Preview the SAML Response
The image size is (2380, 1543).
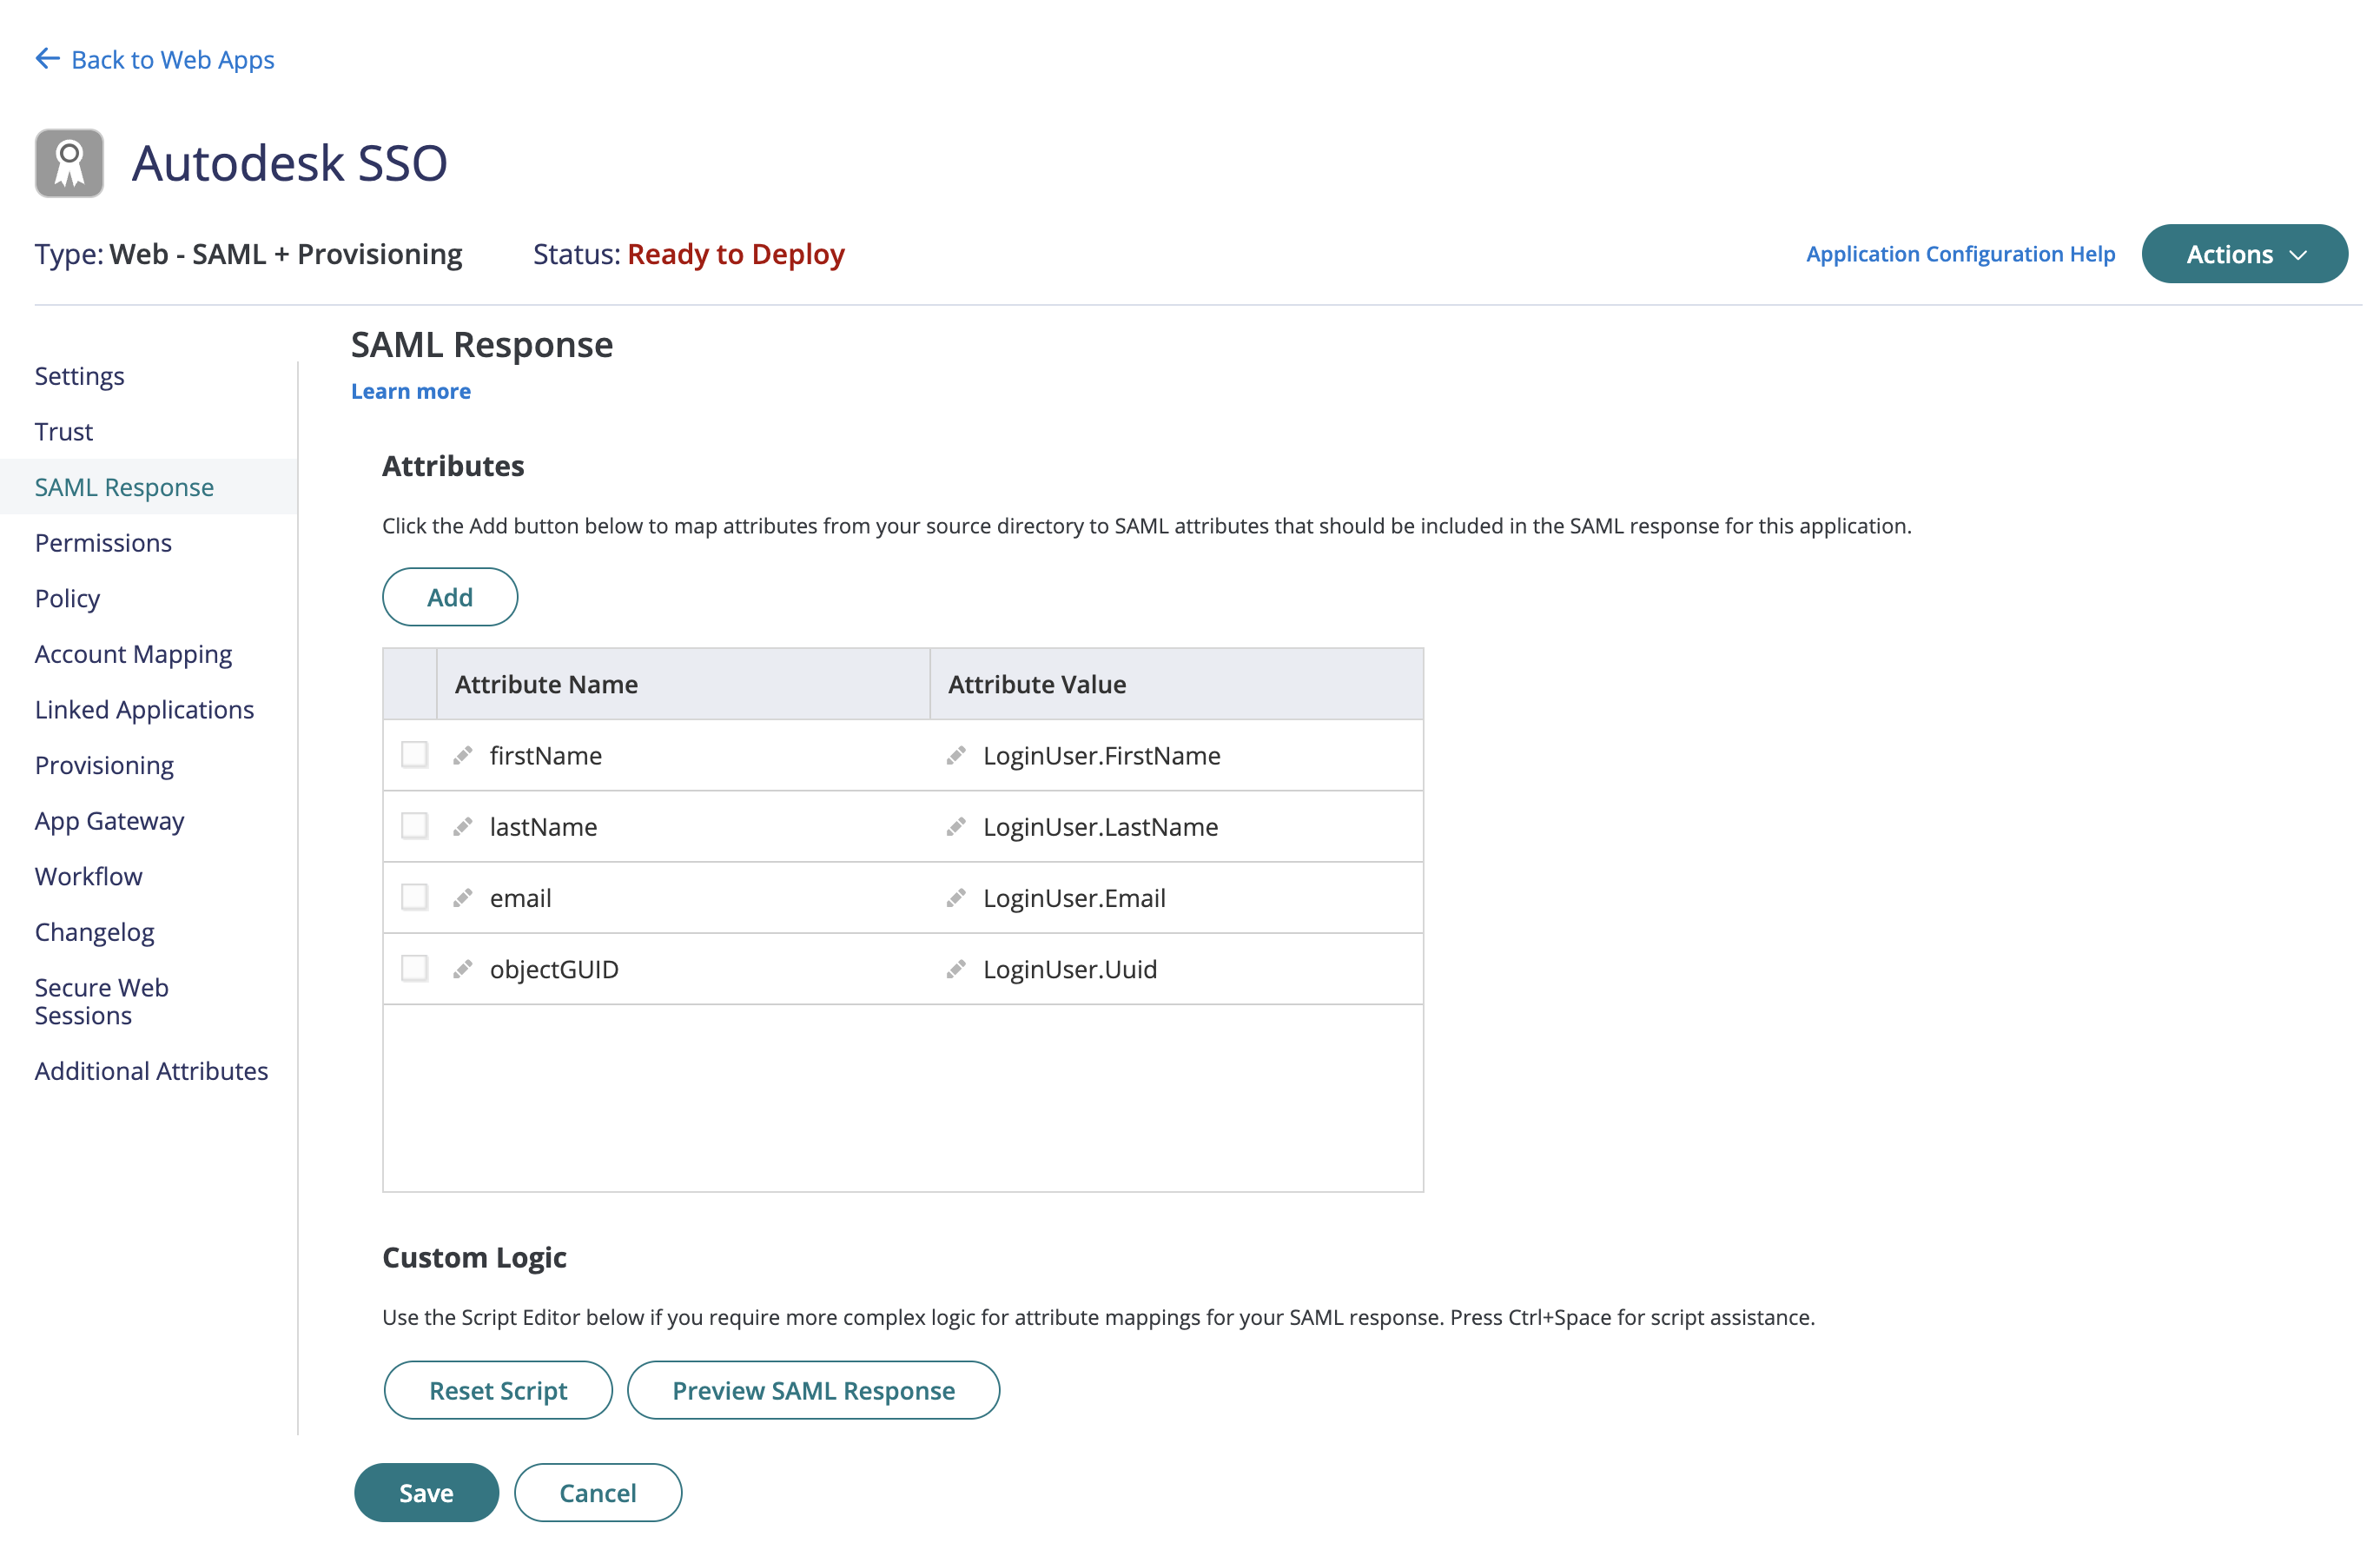pyautogui.click(x=813, y=1390)
